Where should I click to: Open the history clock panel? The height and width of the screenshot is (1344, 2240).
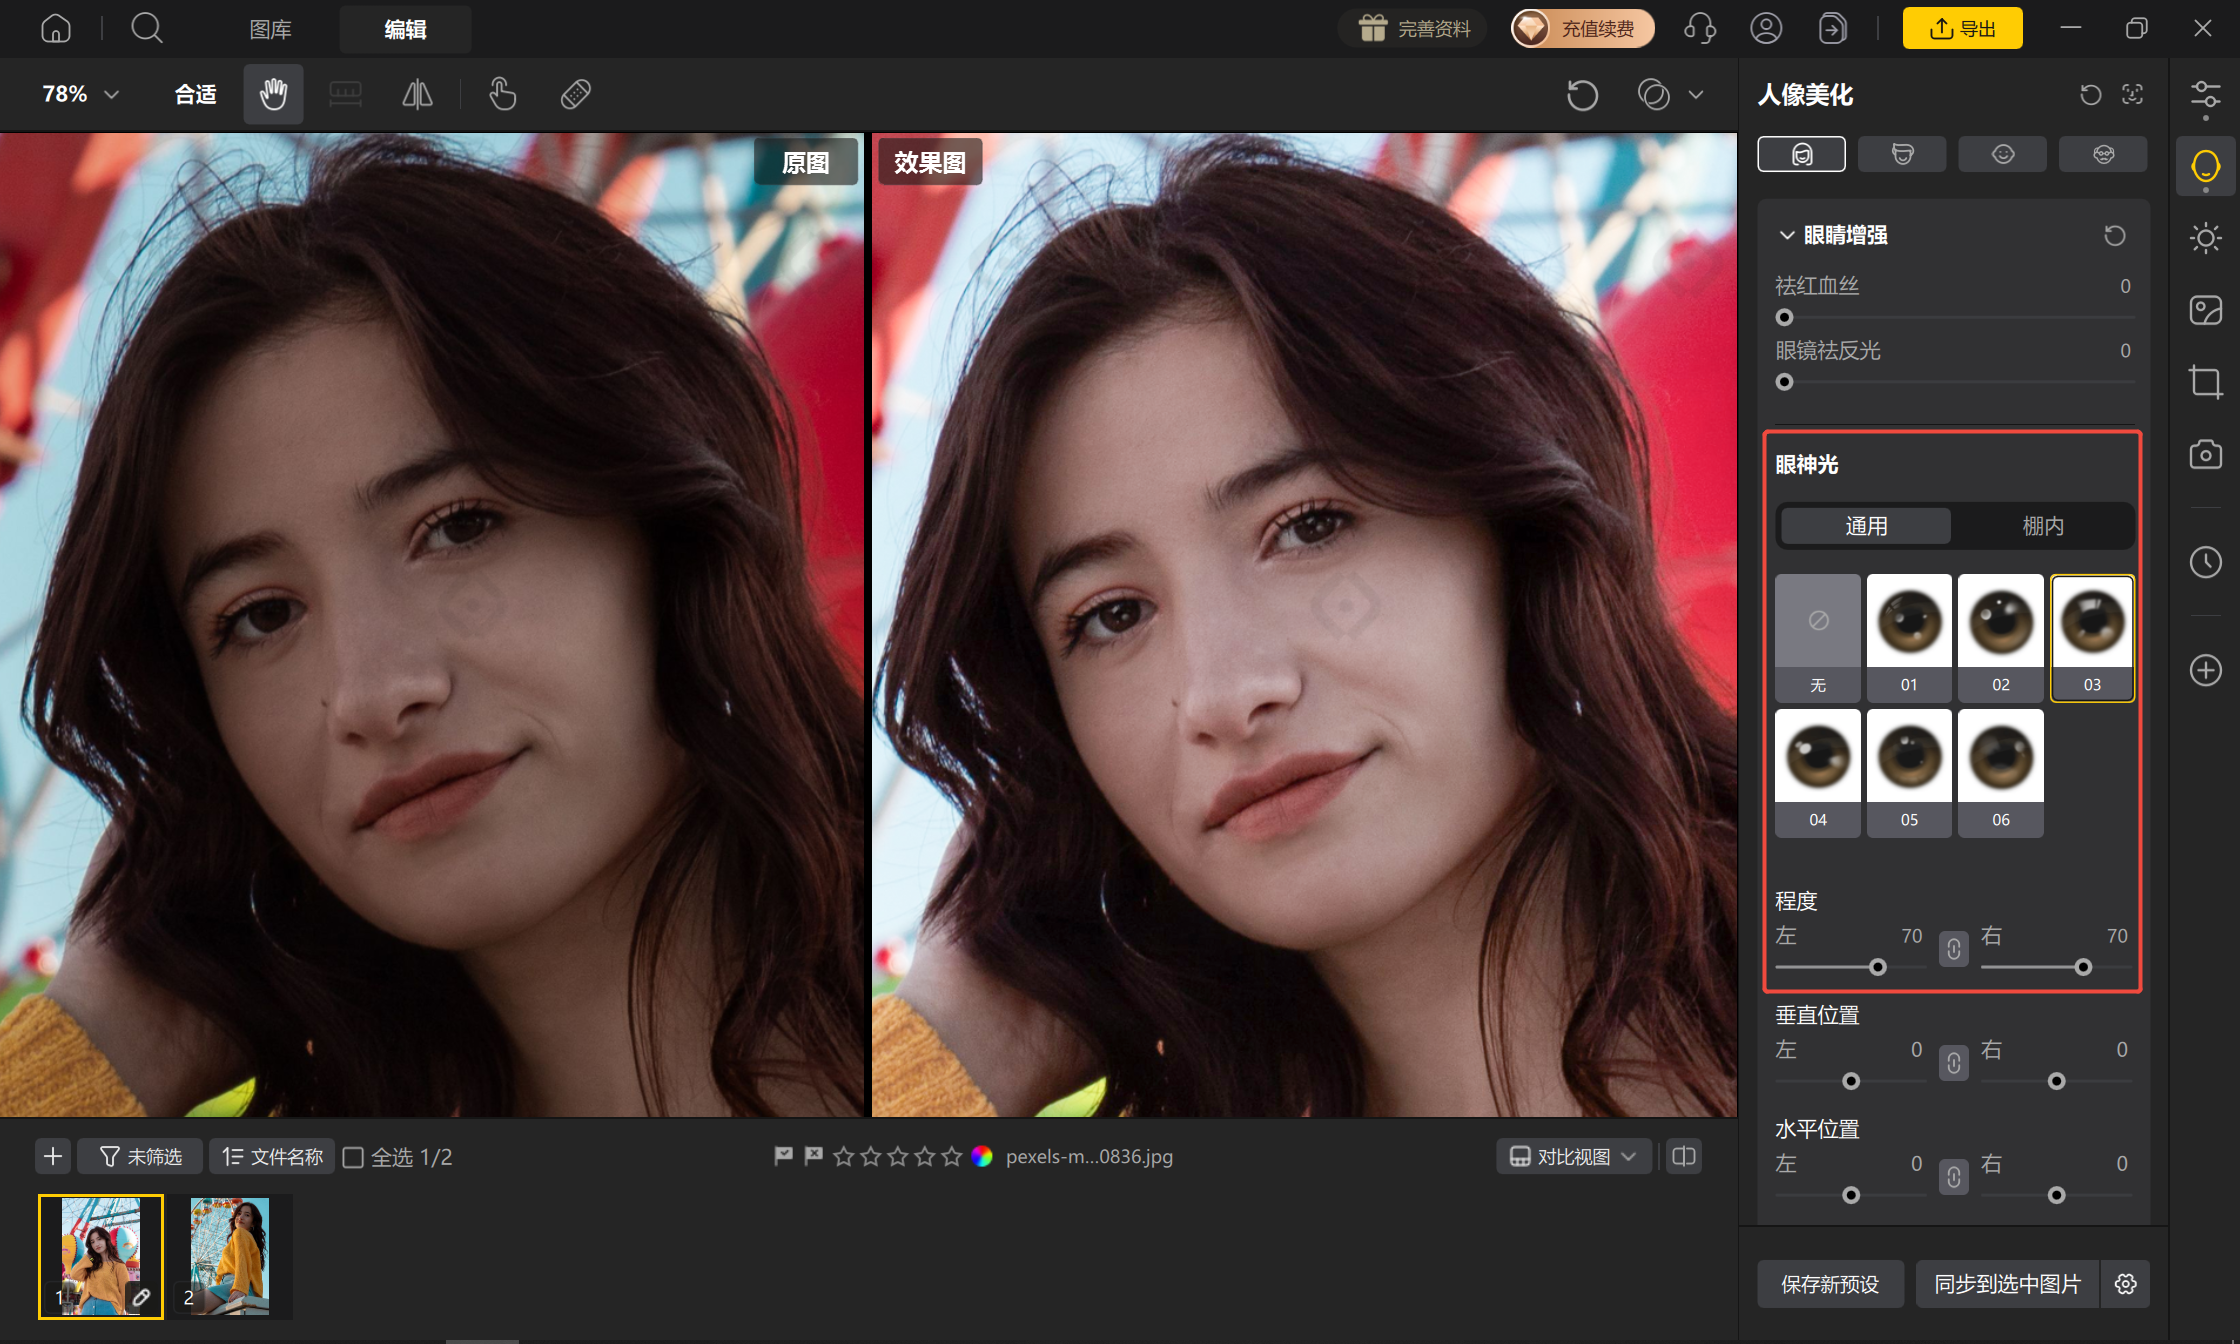[x=2205, y=562]
